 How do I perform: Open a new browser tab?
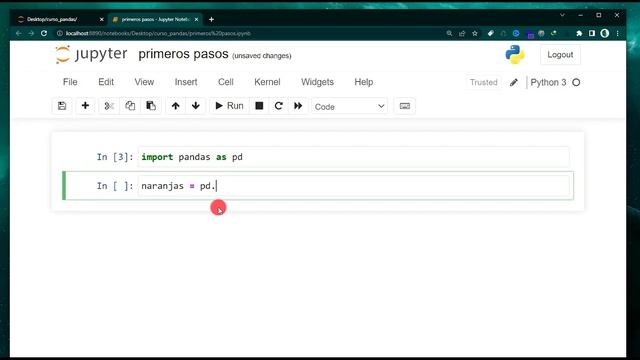211,19
